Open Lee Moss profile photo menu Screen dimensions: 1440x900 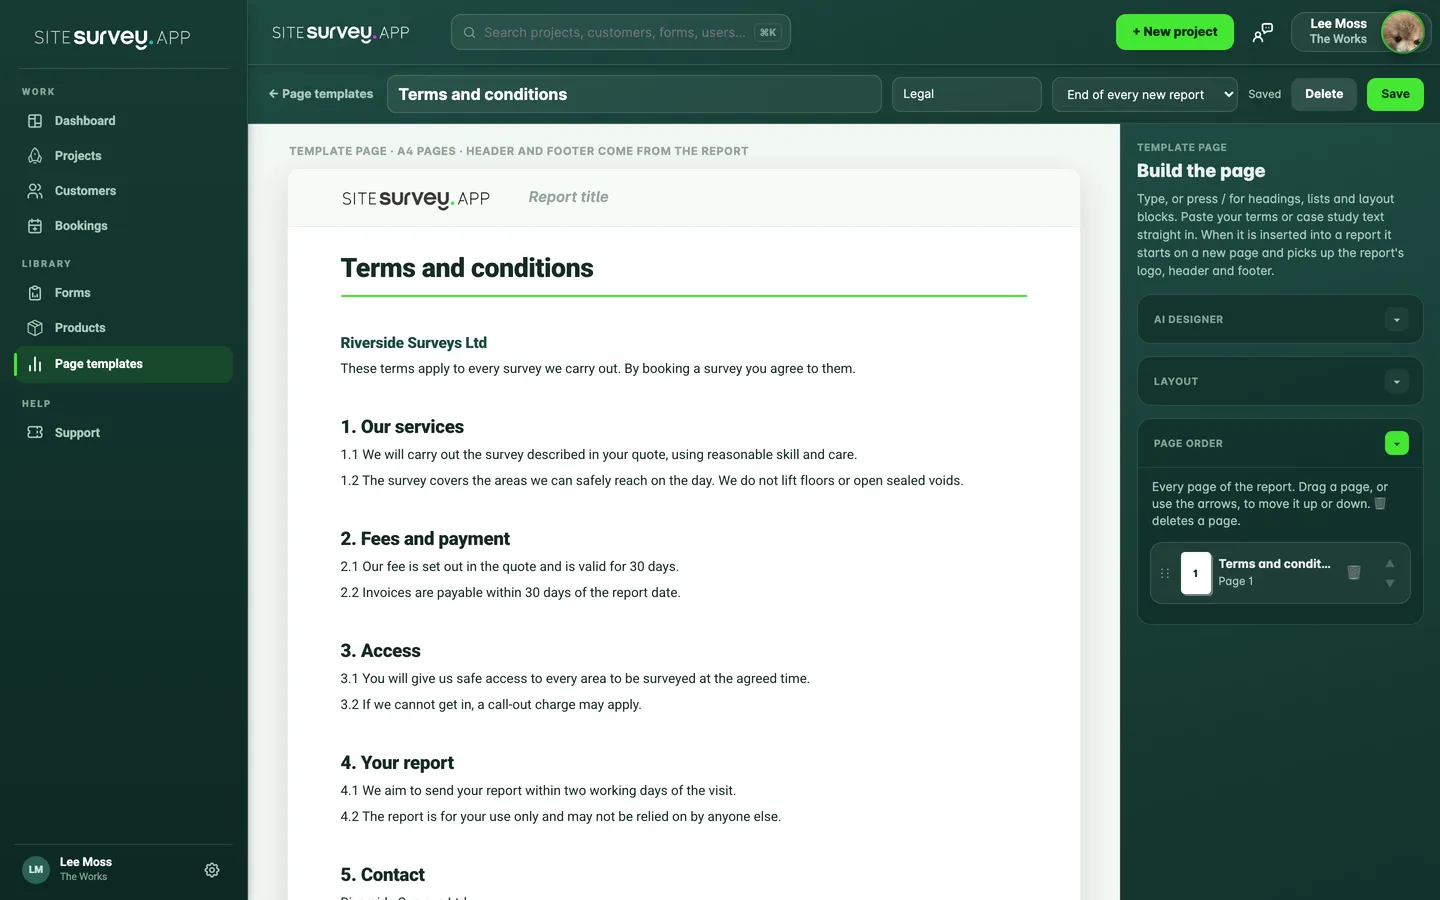point(1403,32)
